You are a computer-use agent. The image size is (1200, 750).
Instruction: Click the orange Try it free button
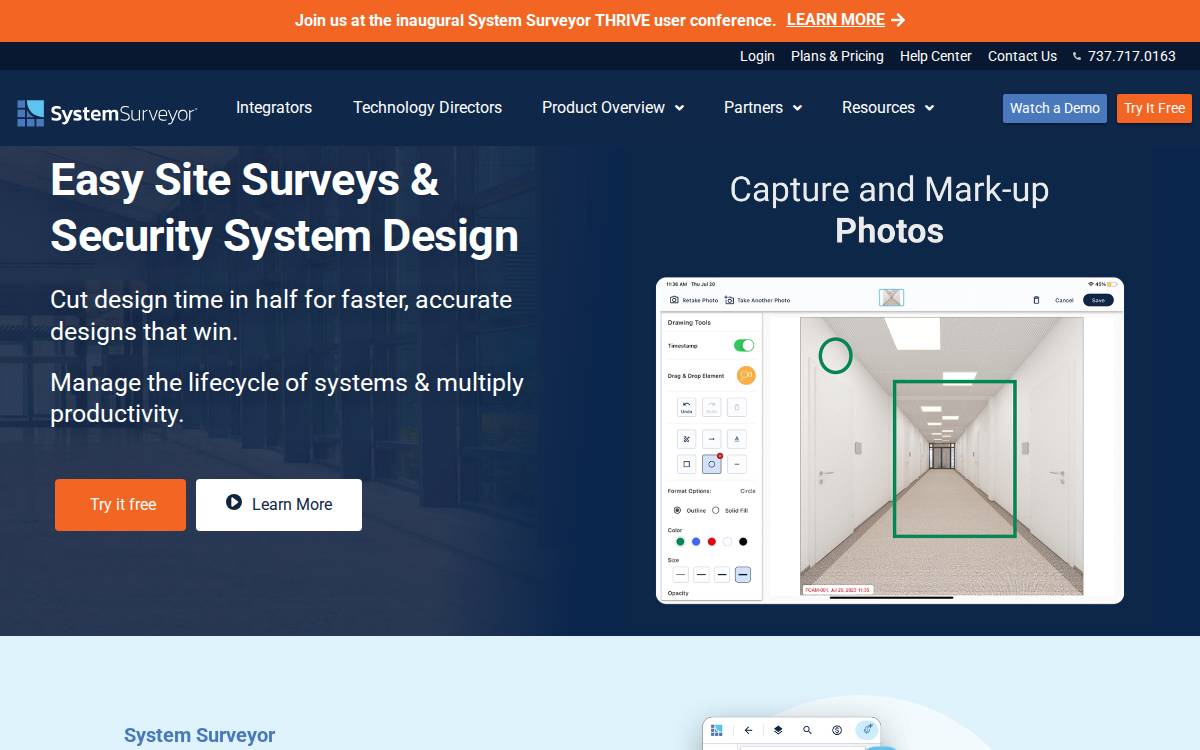120,504
